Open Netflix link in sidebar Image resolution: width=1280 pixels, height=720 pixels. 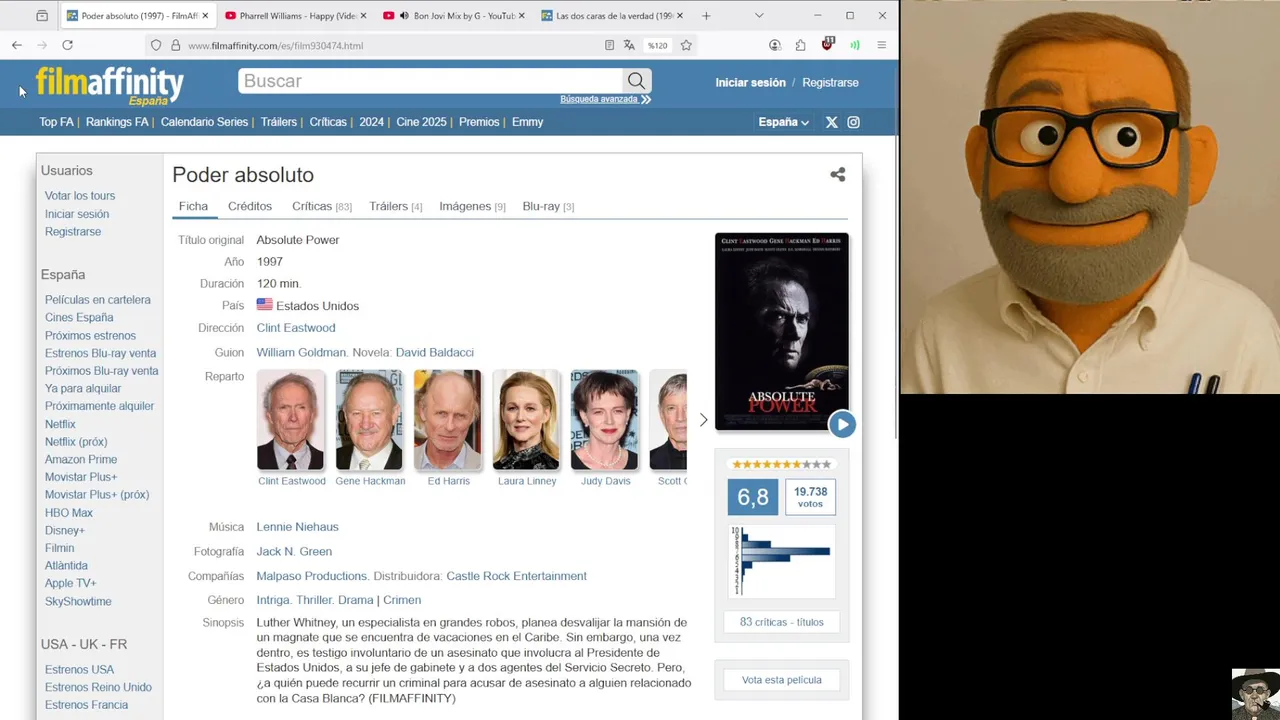[x=60, y=424]
